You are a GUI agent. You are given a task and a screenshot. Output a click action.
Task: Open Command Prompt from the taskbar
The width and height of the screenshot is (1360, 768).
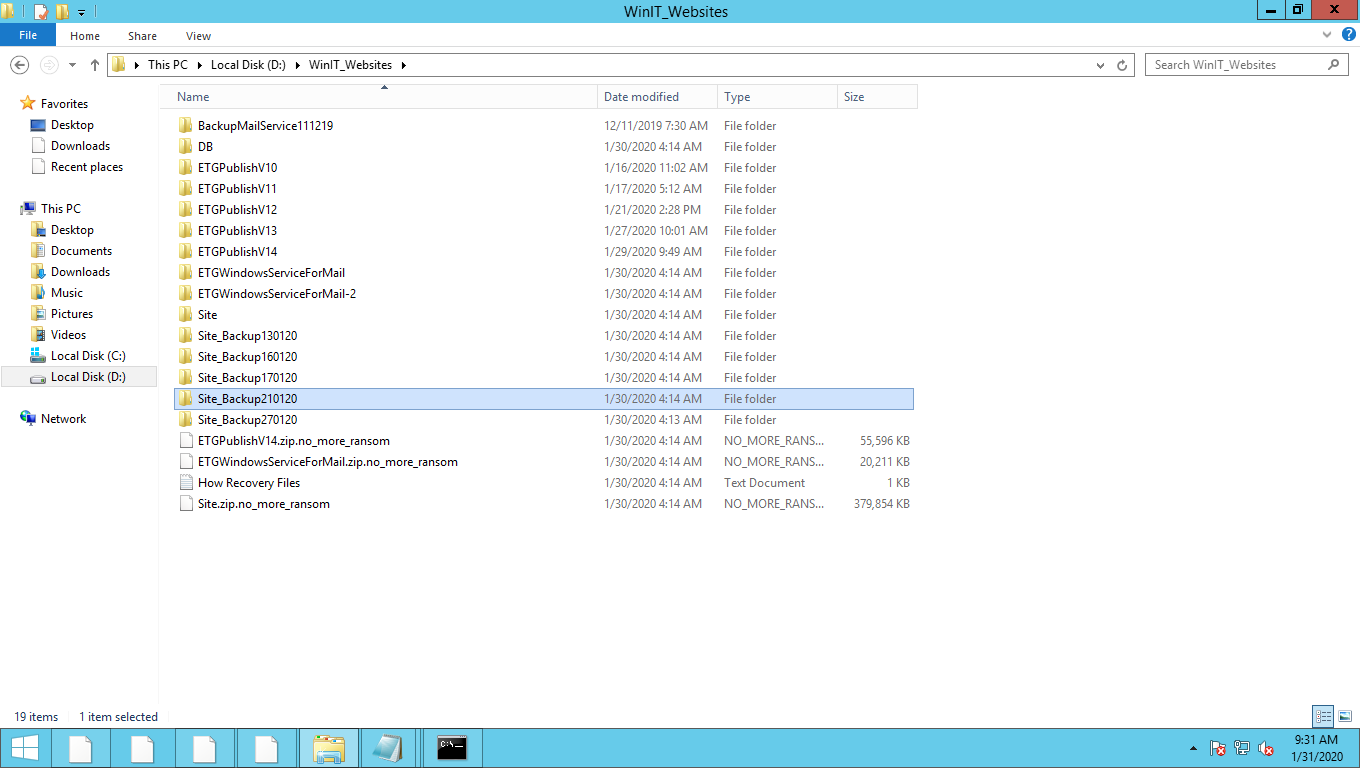(x=452, y=748)
